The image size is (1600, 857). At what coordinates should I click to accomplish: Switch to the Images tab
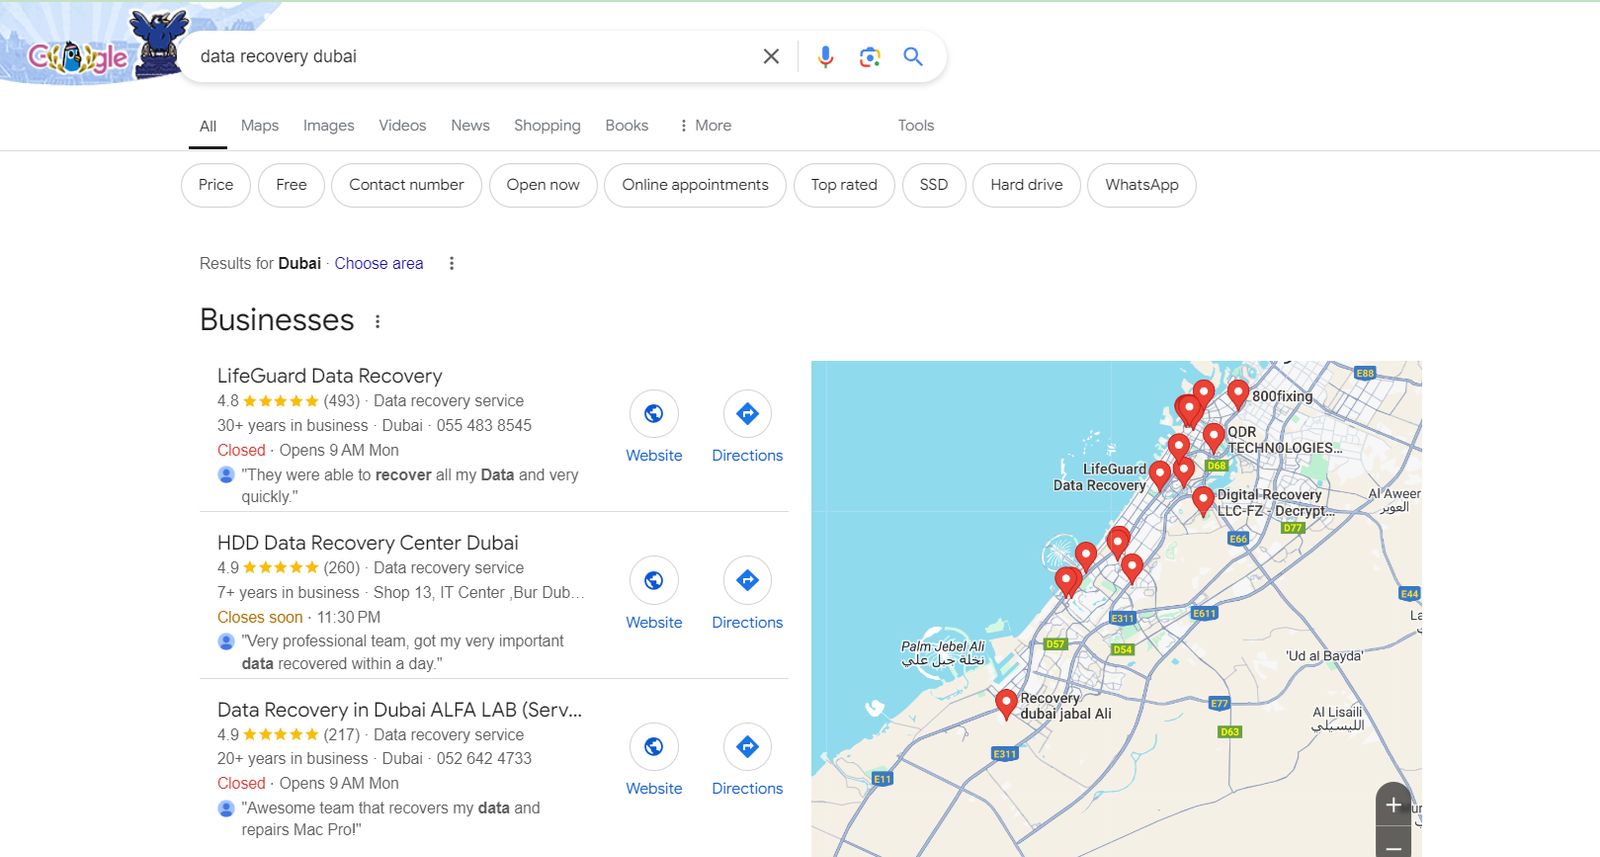(329, 126)
